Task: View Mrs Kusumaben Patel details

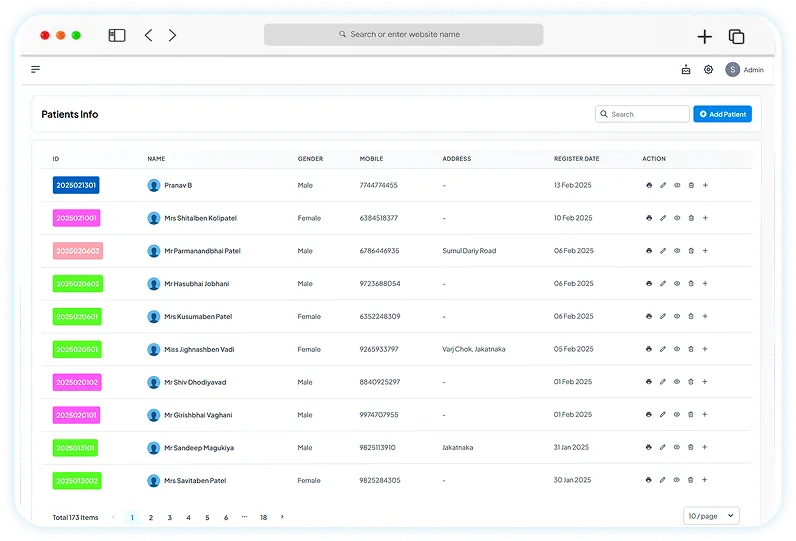Action: (x=677, y=316)
